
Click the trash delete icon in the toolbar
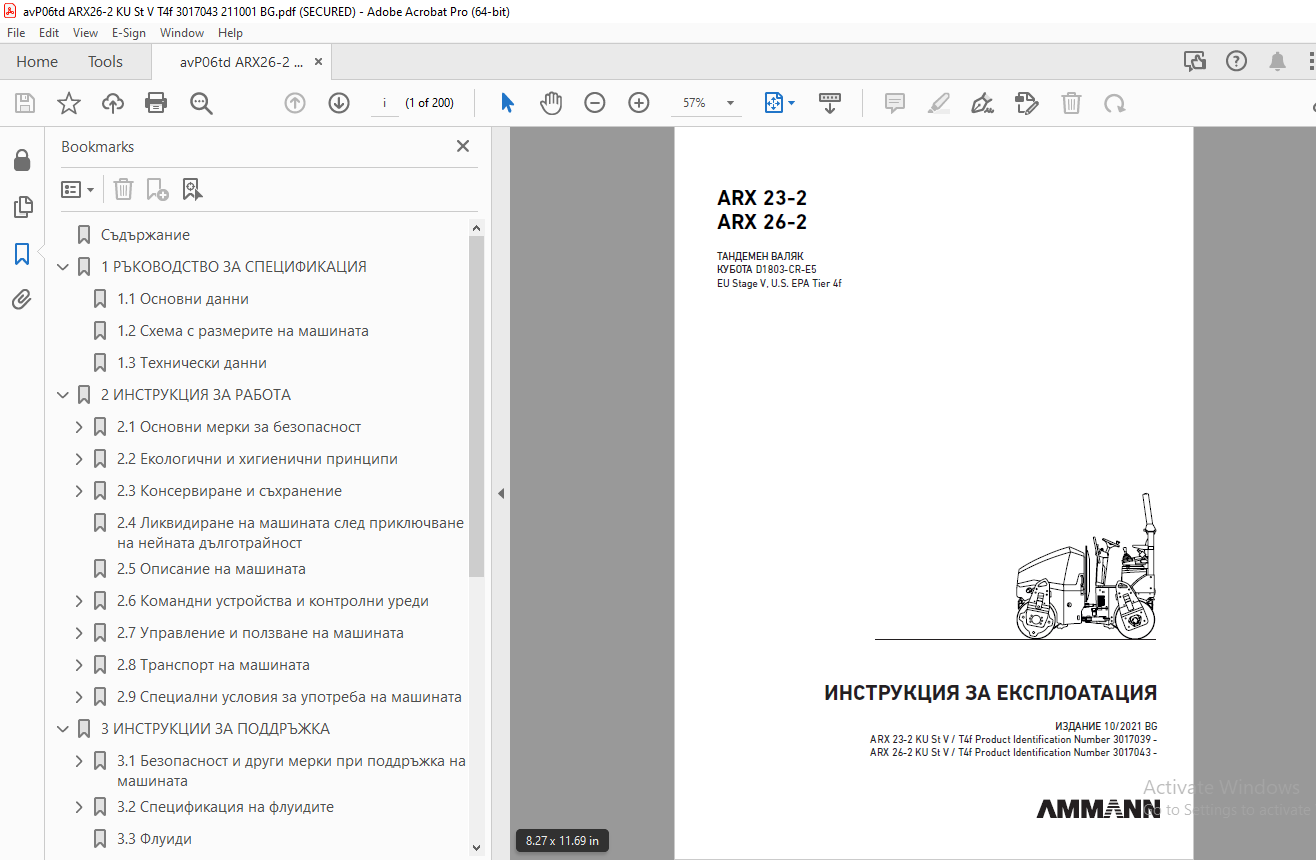(1071, 103)
